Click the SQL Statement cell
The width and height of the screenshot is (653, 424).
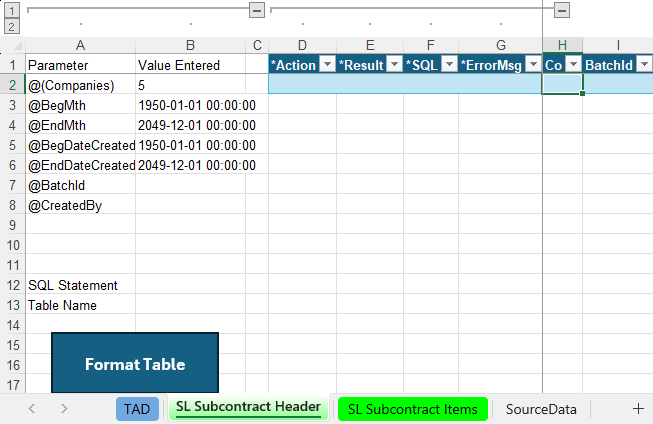(80, 285)
